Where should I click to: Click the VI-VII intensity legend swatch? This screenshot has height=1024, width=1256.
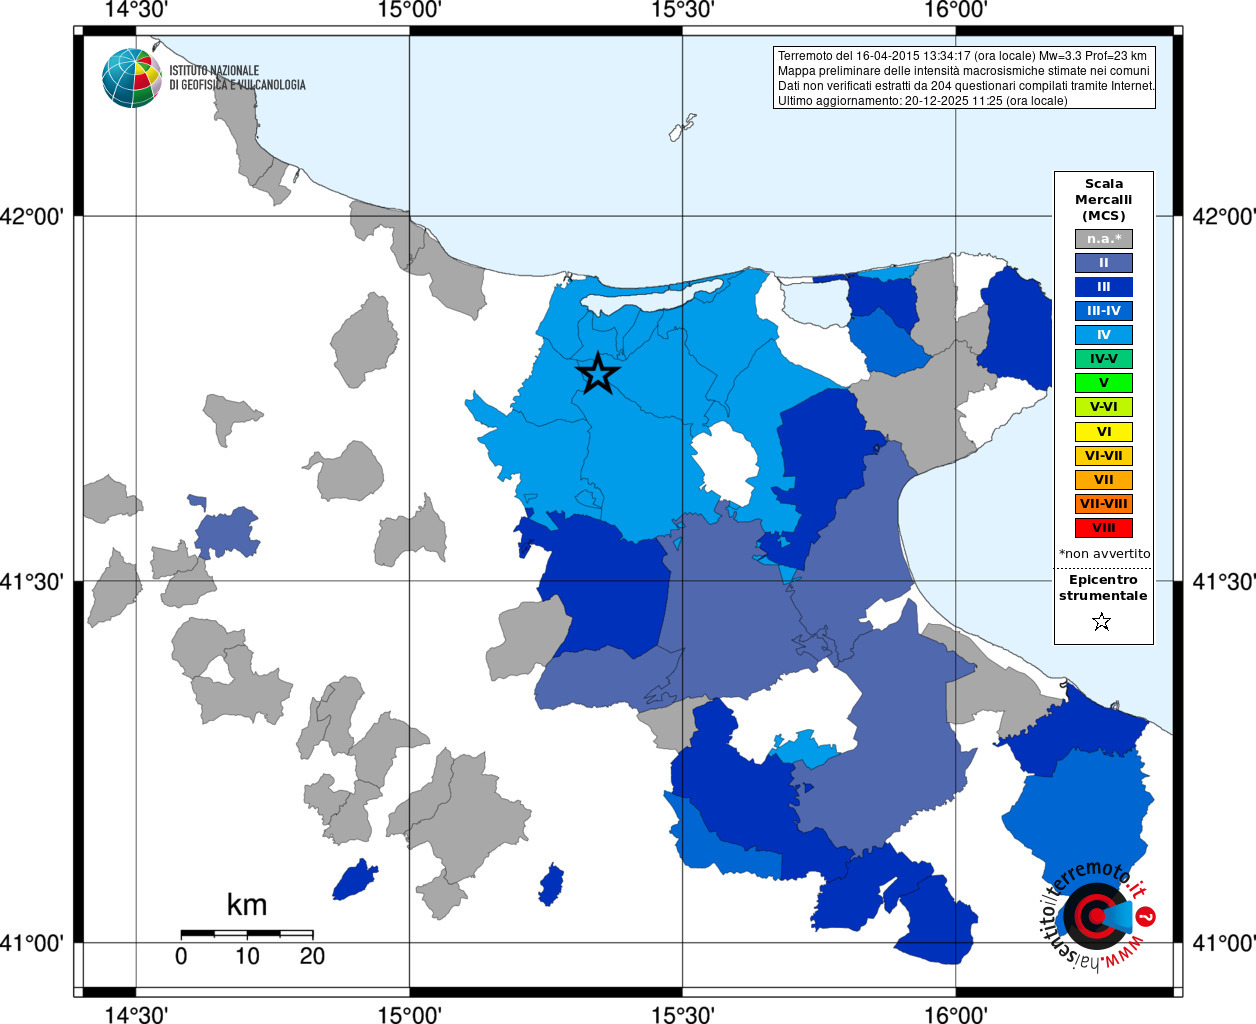coord(1104,456)
